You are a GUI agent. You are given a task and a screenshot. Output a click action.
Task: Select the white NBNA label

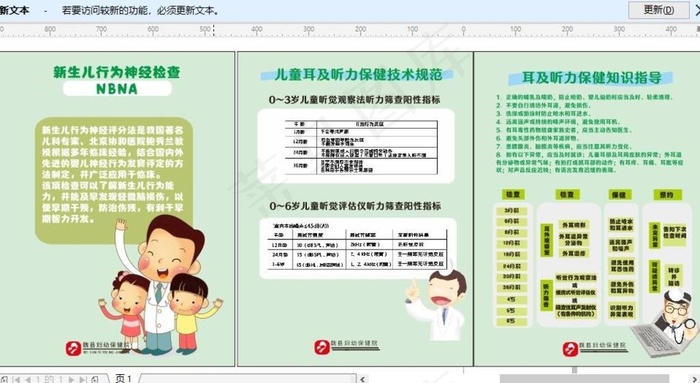point(117,88)
